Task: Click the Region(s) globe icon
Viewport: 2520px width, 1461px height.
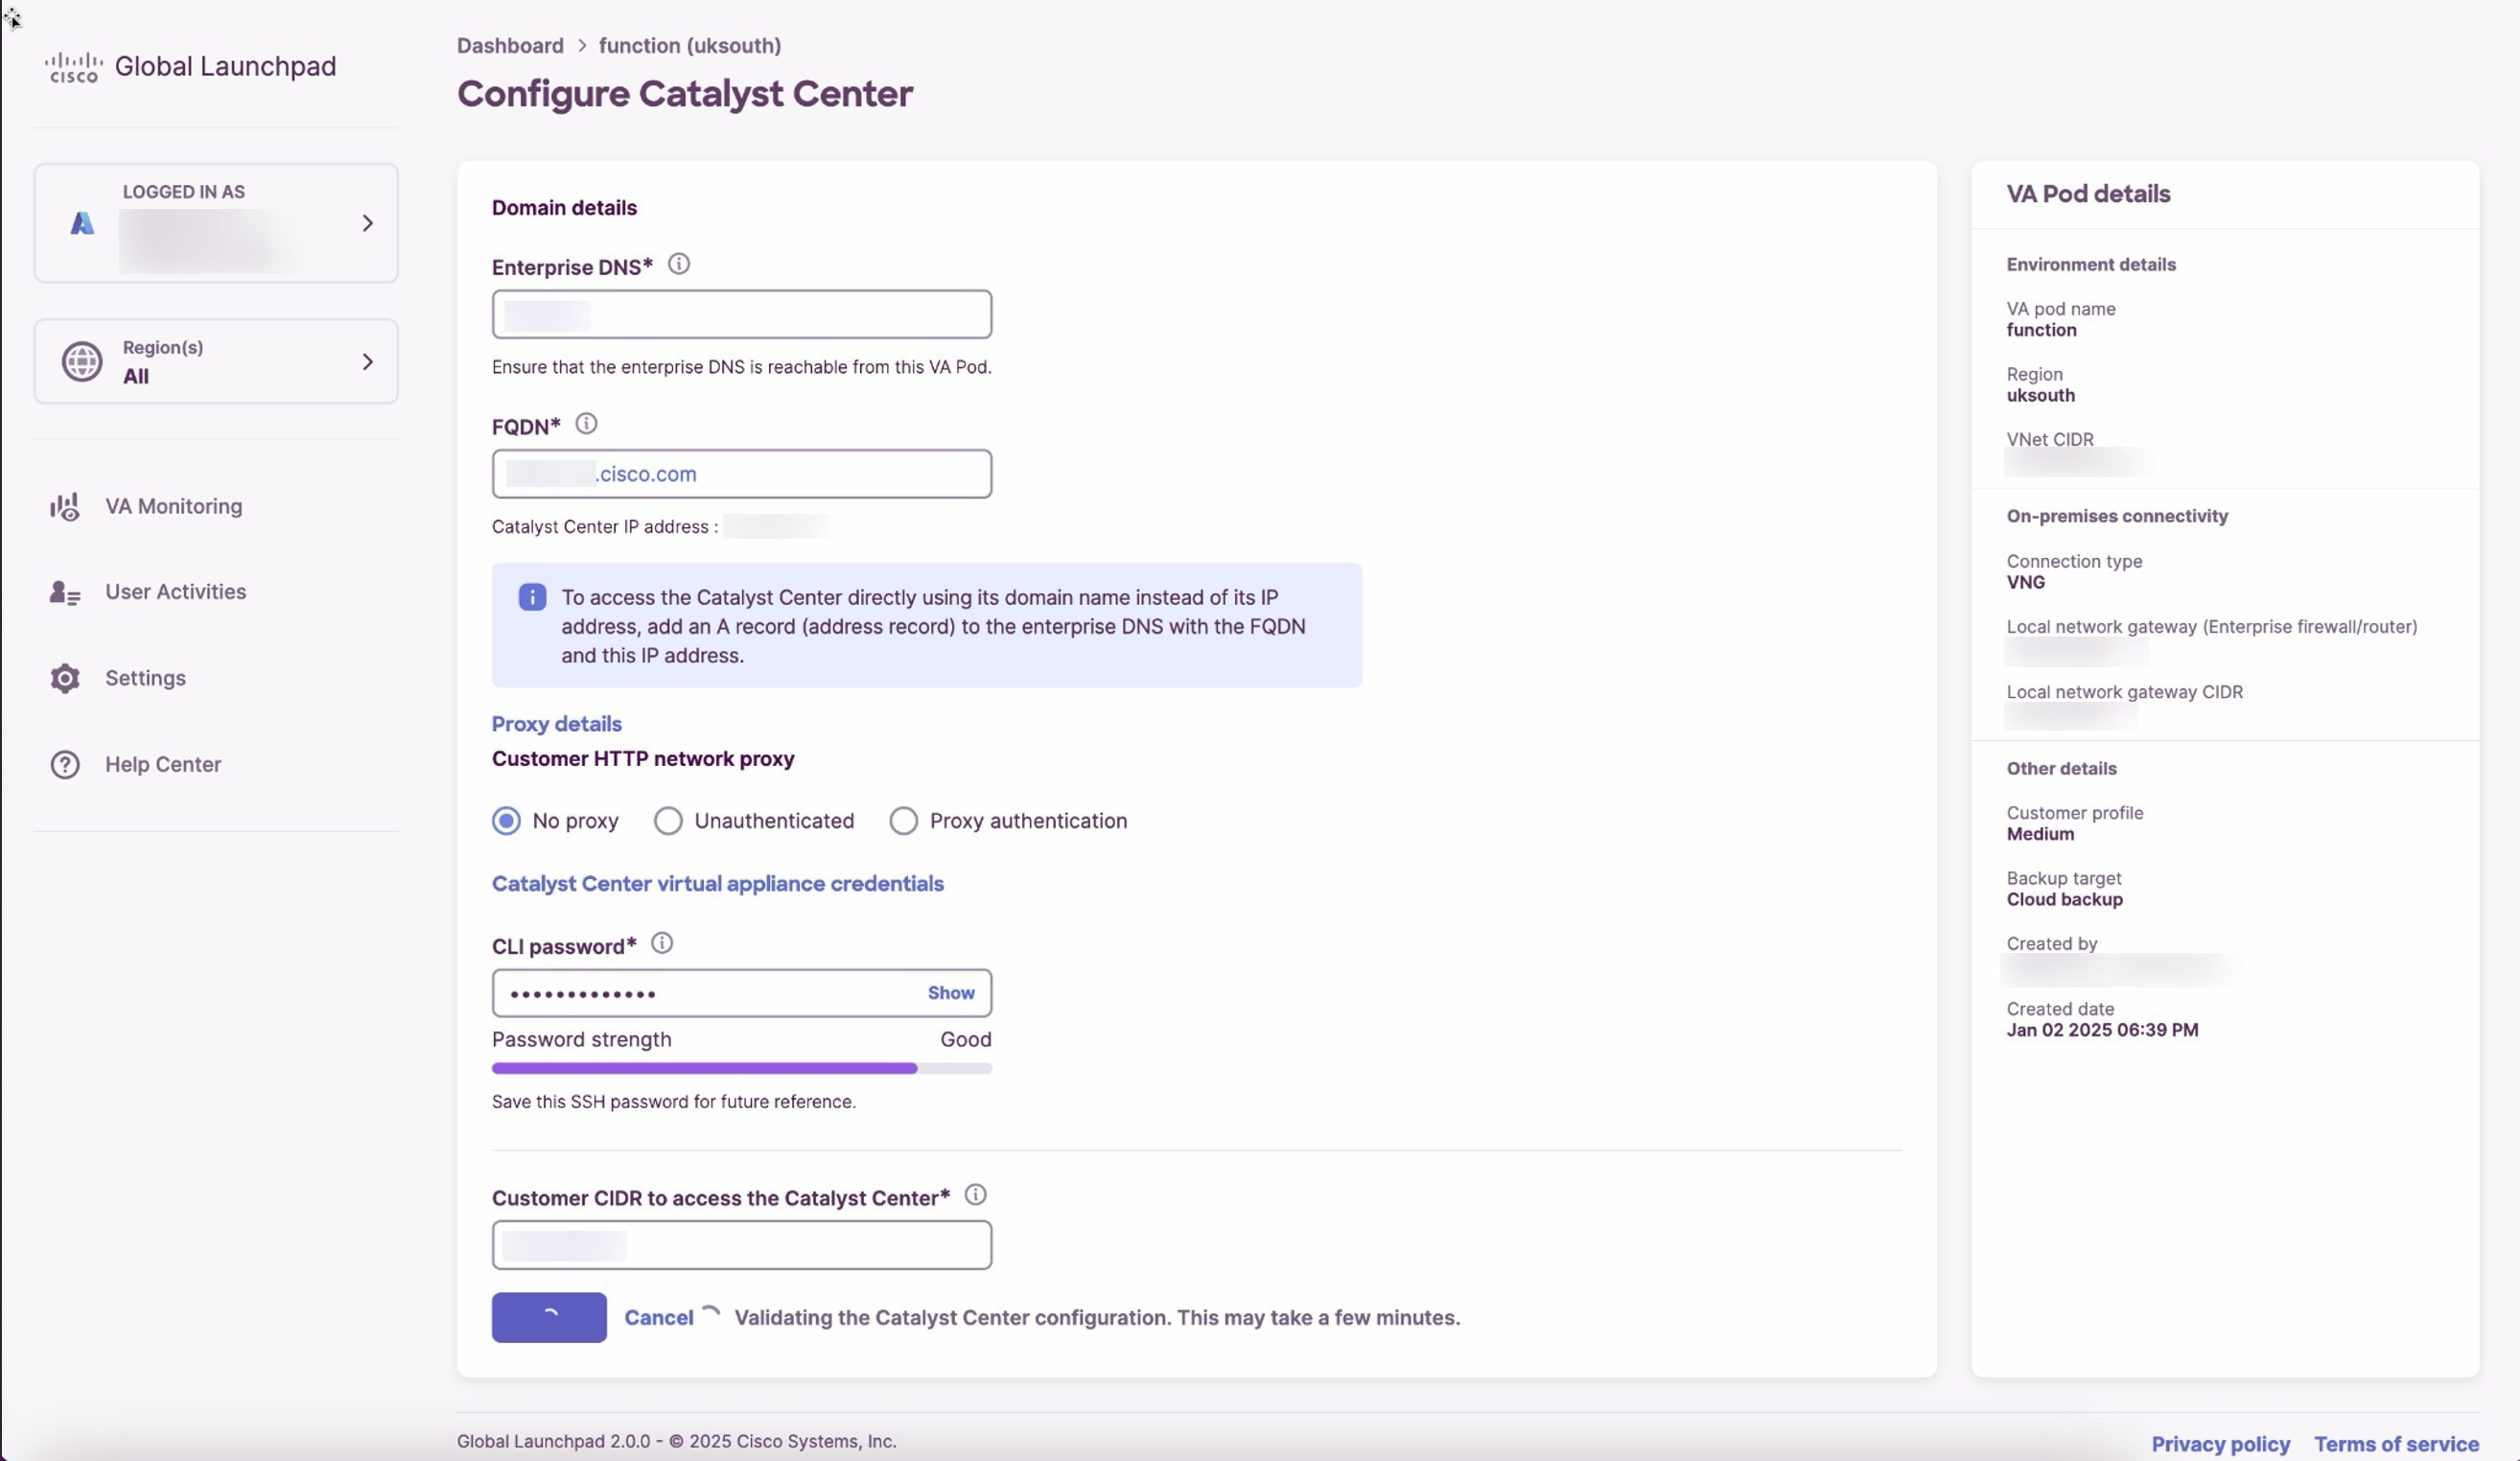Action: point(82,362)
